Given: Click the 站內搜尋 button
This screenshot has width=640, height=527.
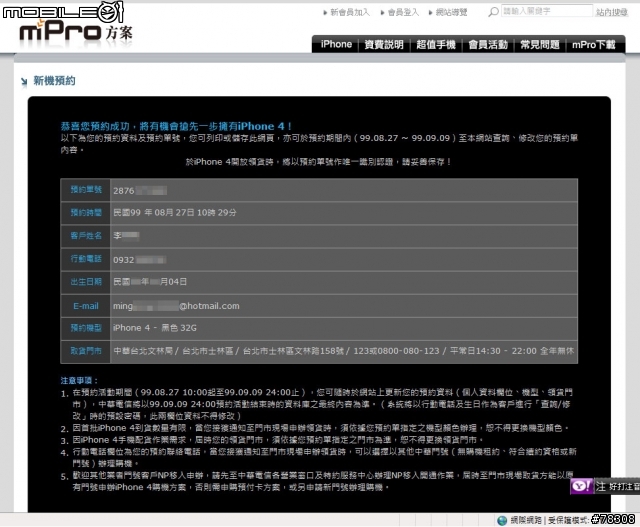Looking at the screenshot, I should click(x=611, y=12).
